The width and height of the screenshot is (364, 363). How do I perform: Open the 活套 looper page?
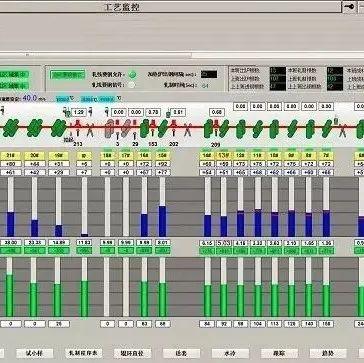coord(181,353)
